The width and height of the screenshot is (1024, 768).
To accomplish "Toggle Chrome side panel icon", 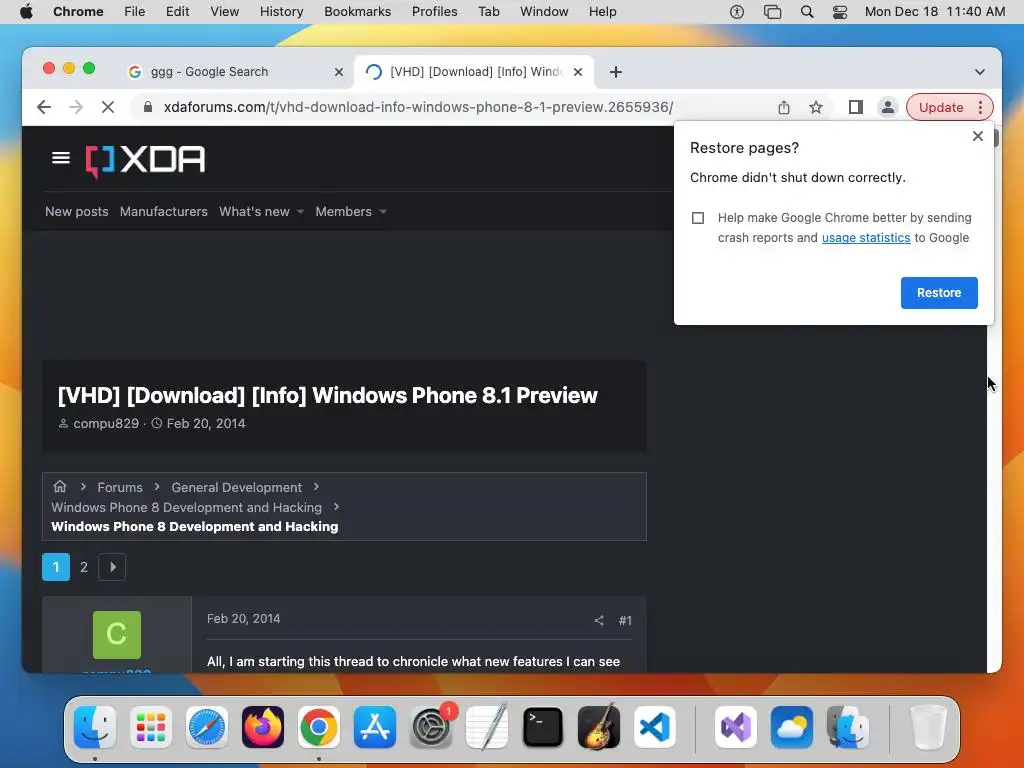I will (856, 107).
